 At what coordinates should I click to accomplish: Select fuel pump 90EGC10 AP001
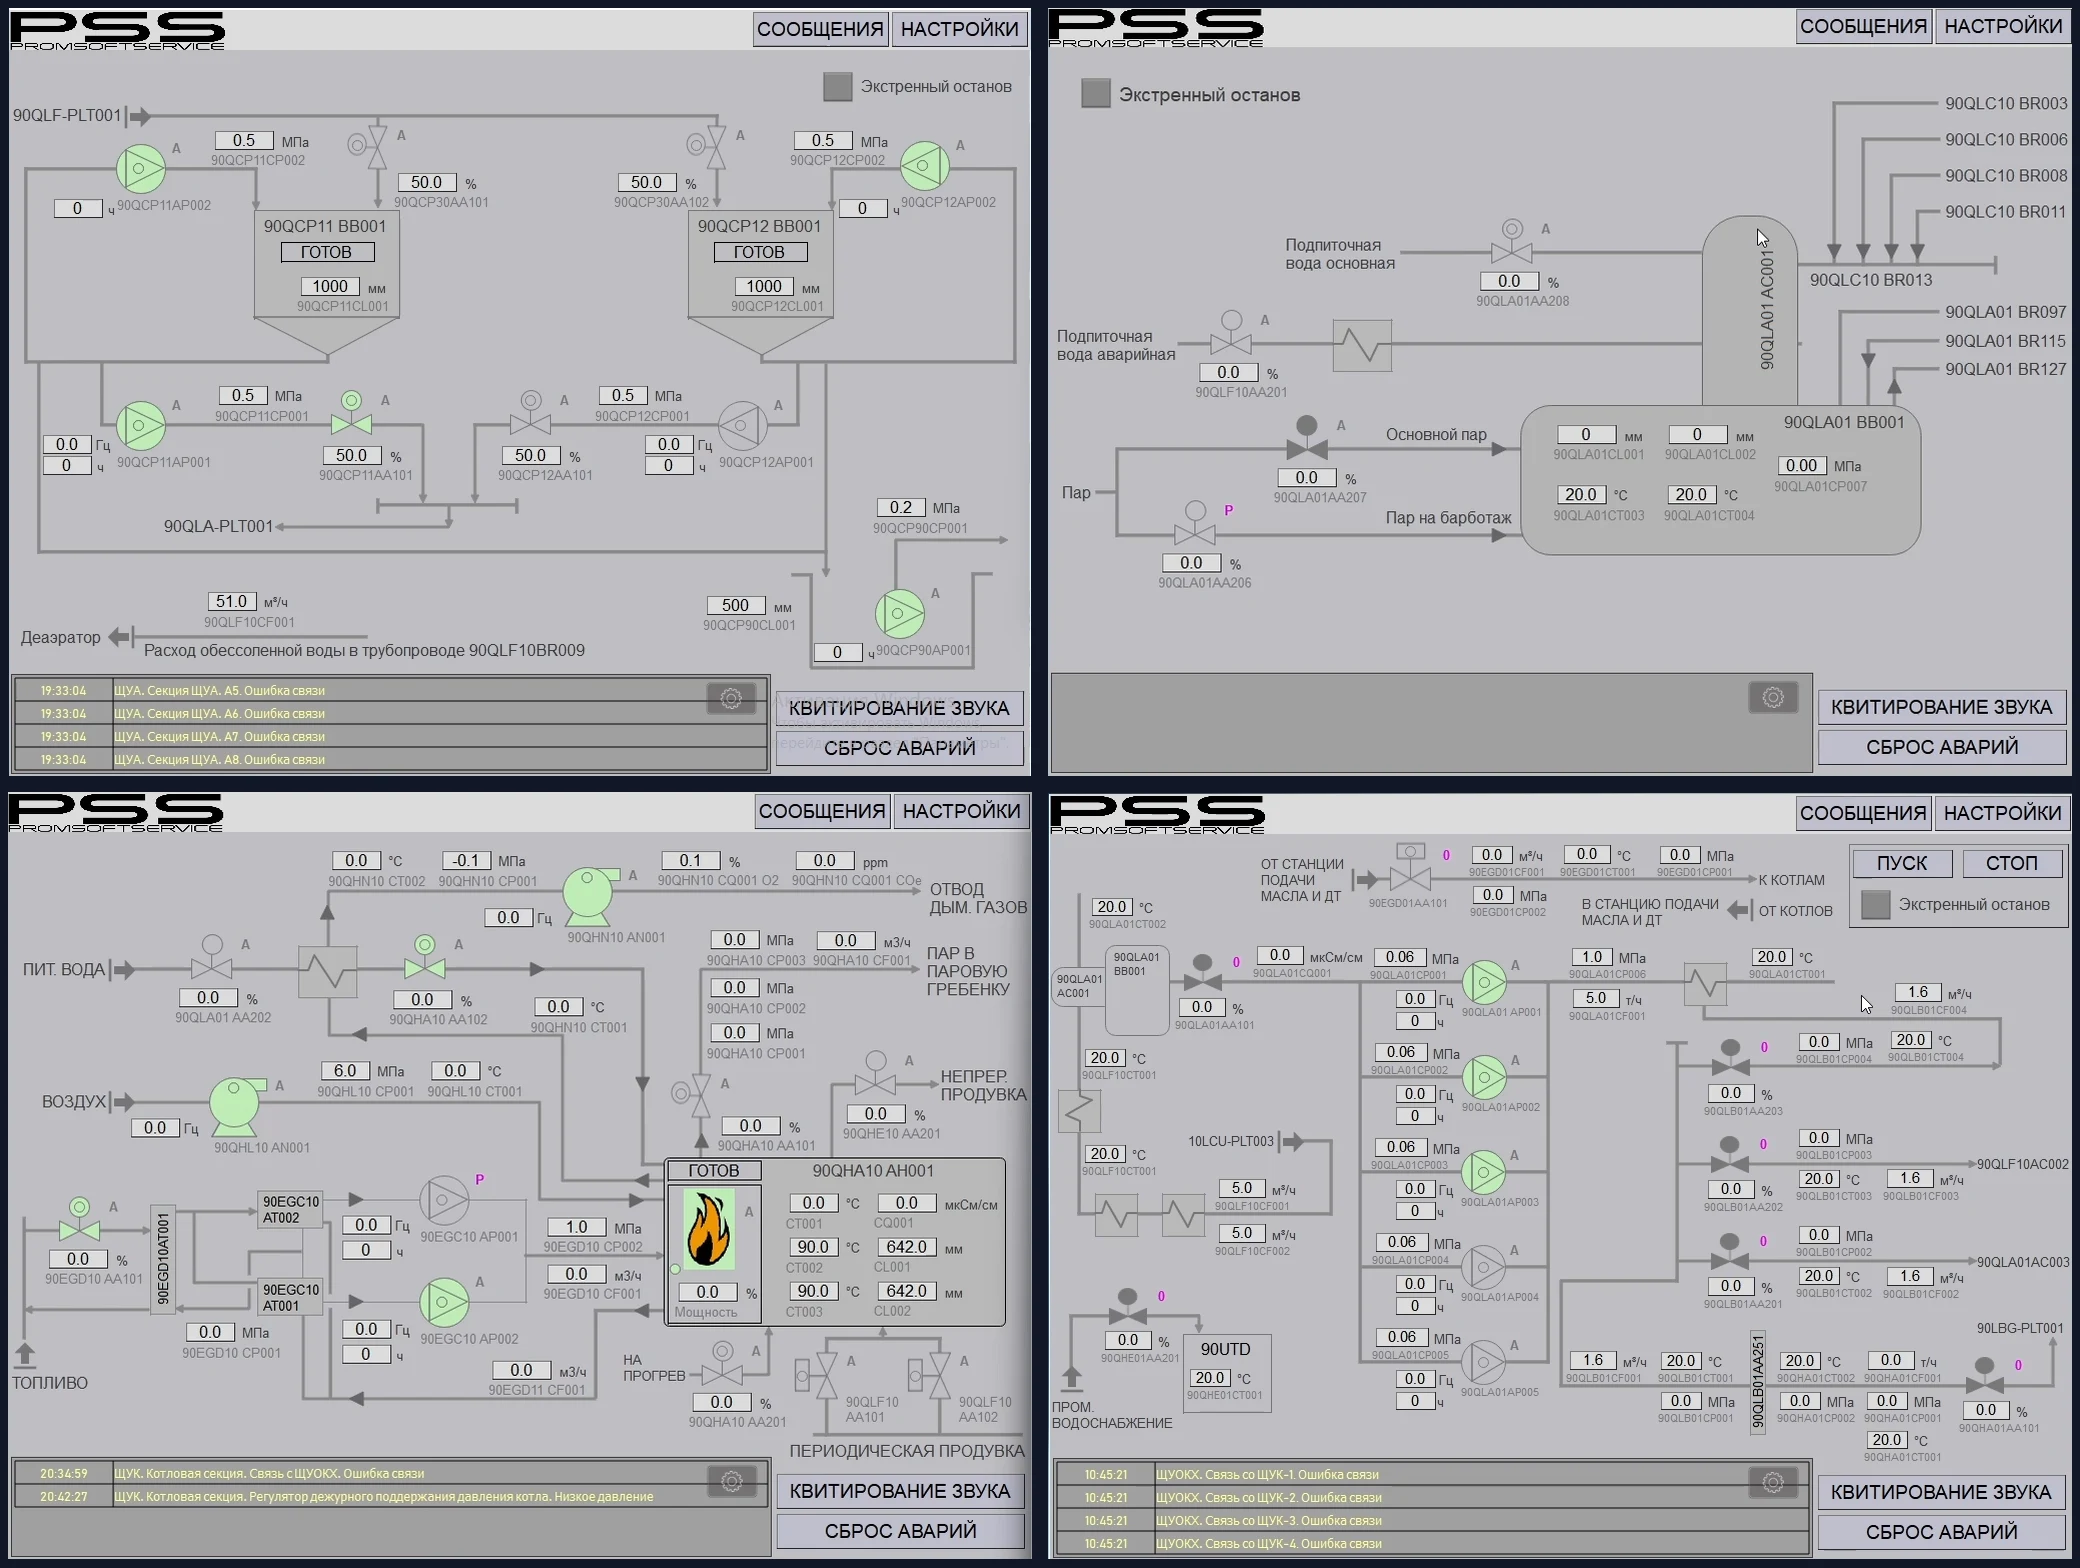(x=444, y=1200)
